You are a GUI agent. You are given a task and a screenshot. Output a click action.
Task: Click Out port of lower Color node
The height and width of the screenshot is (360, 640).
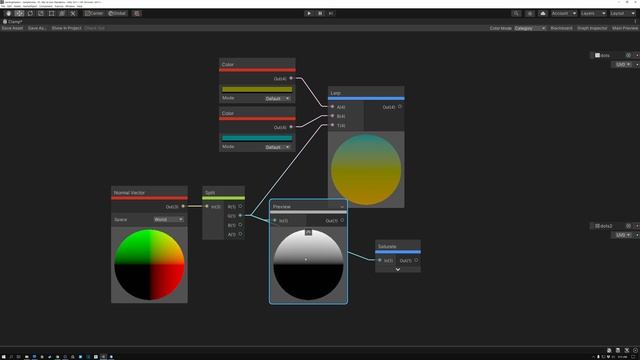coord(291,127)
